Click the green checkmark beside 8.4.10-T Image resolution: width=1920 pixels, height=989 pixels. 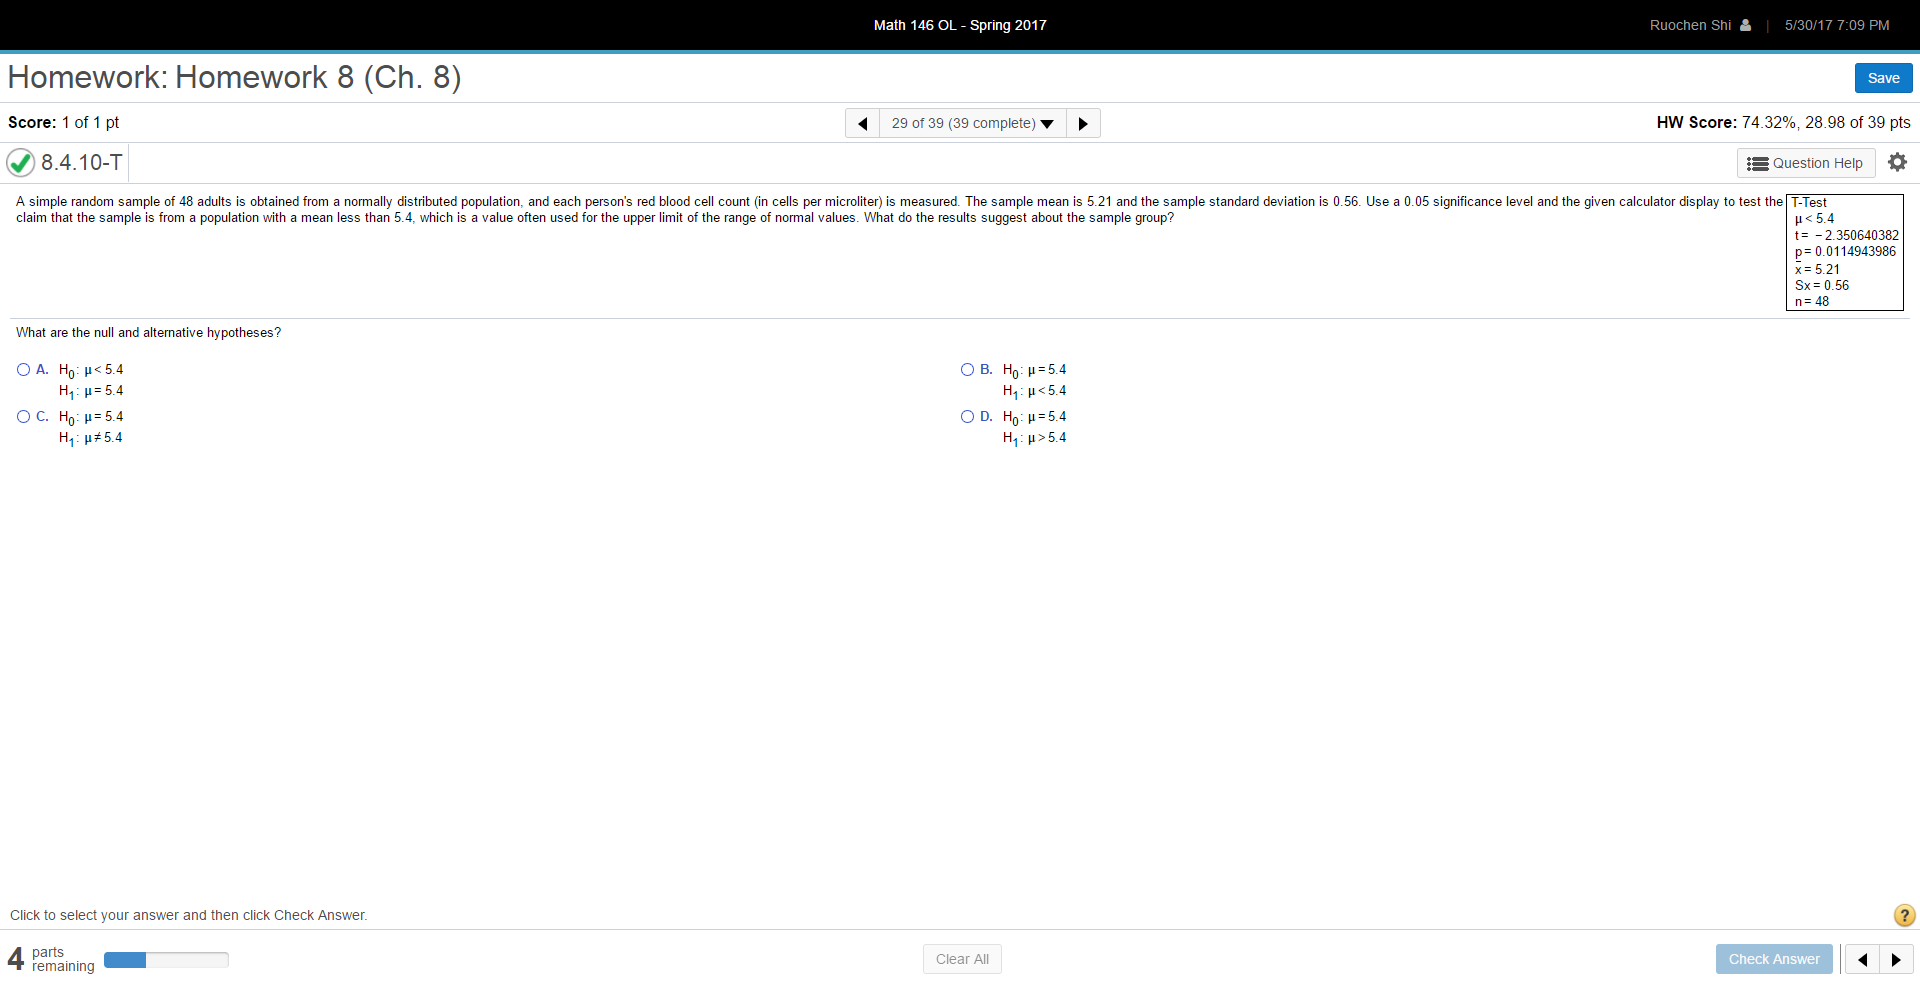(x=20, y=162)
